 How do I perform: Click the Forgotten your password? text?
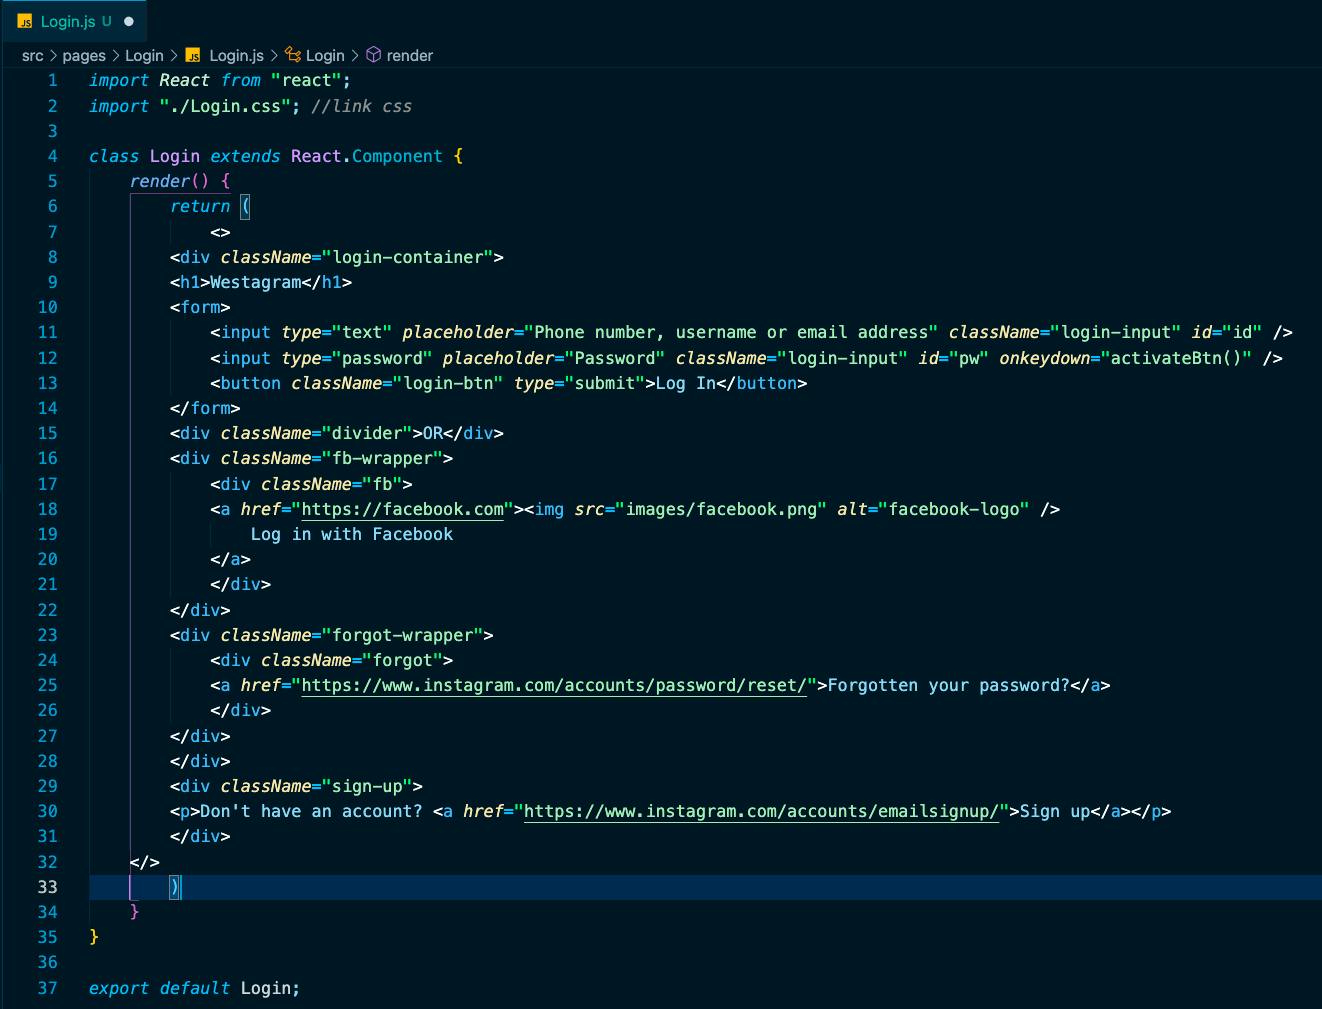948,685
